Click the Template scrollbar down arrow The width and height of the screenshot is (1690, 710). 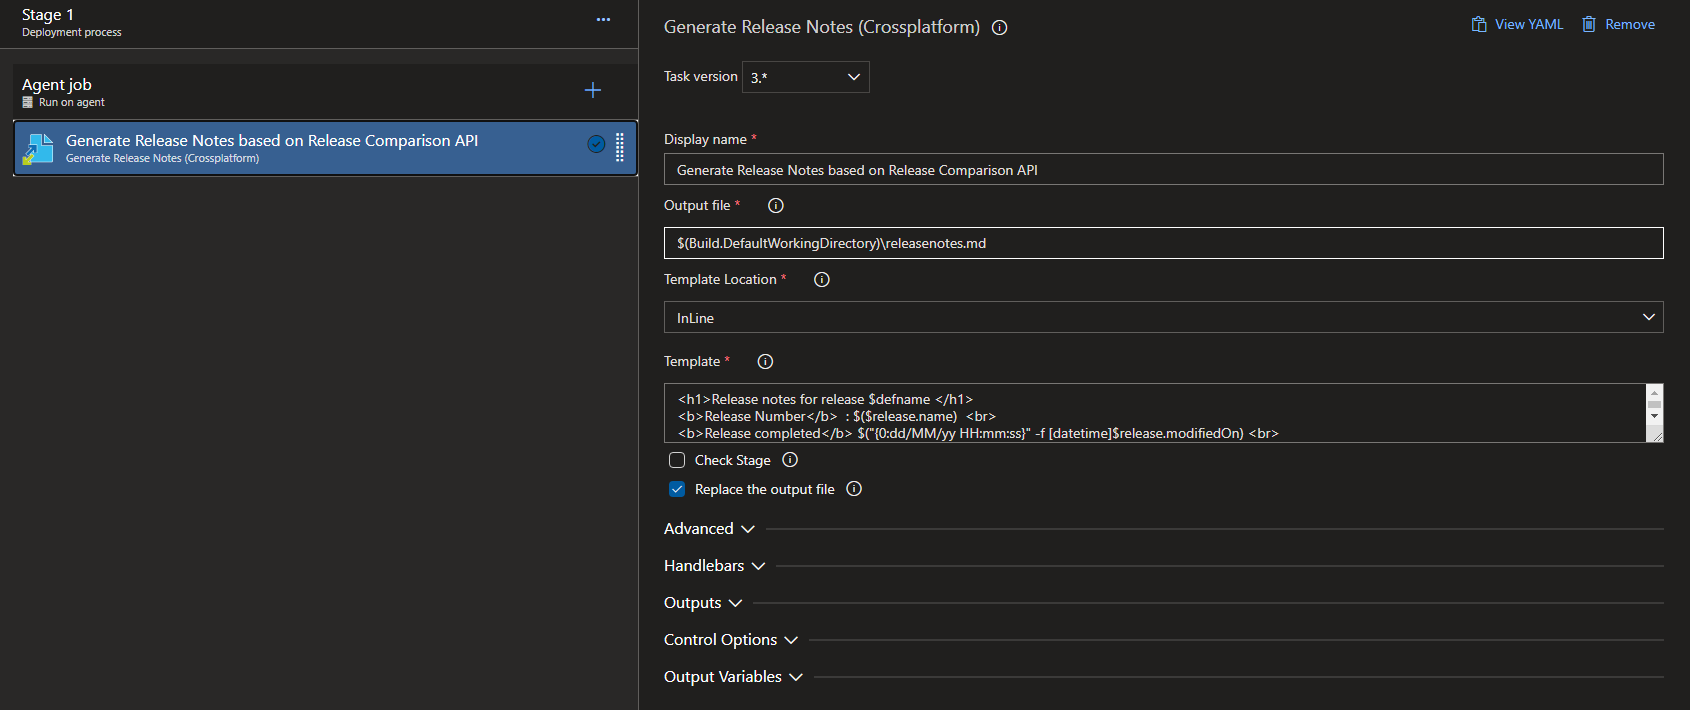[x=1655, y=416]
